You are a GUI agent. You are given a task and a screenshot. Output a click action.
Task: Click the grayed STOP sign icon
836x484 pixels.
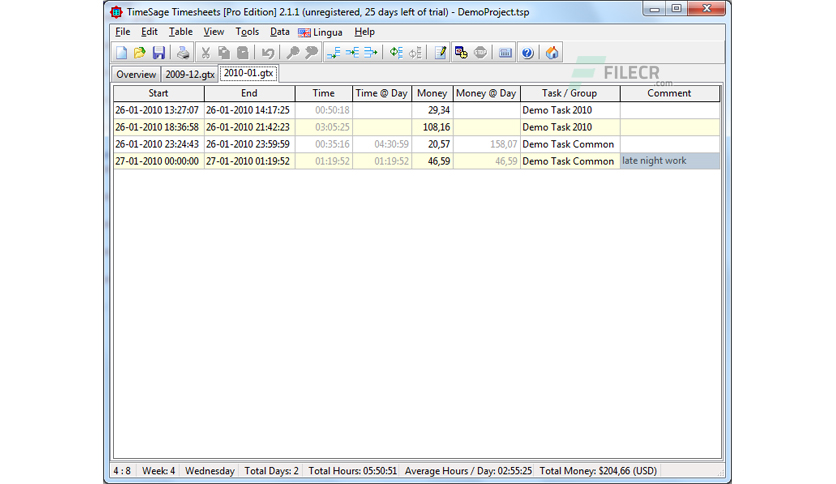coord(480,52)
